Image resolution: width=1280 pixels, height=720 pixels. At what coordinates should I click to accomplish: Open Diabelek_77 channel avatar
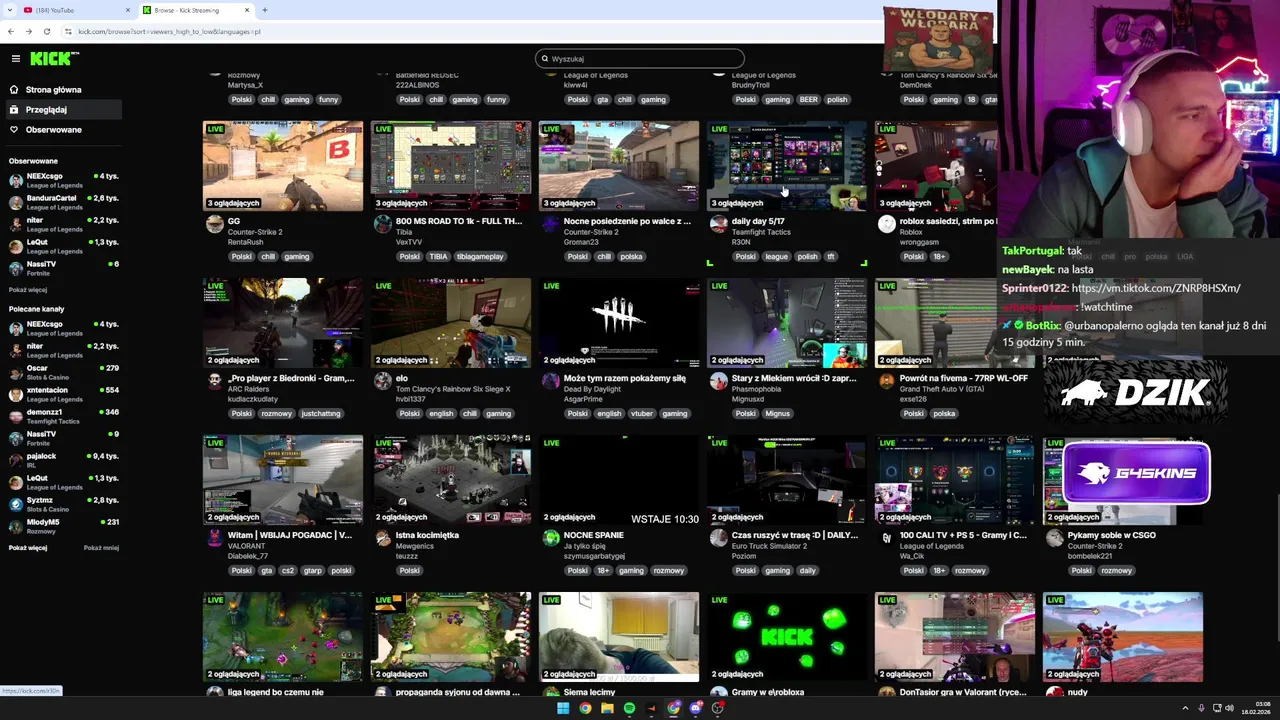214,539
